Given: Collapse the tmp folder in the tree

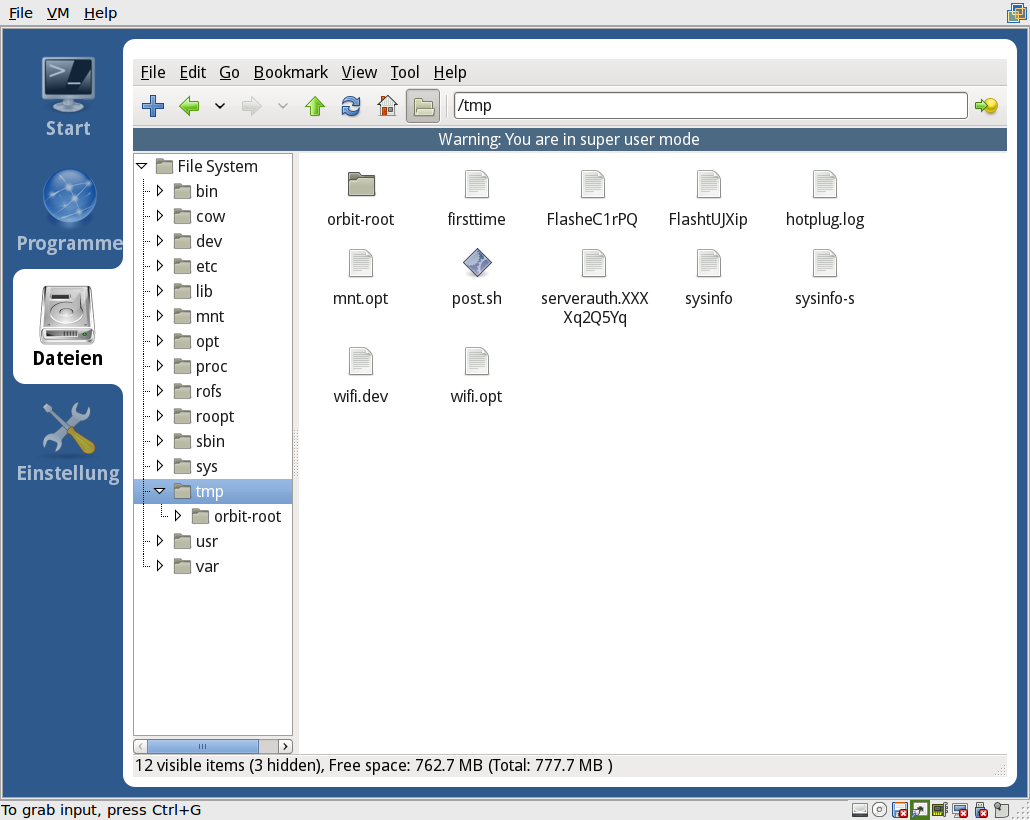Looking at the screenshot, I should pos(159,491).
